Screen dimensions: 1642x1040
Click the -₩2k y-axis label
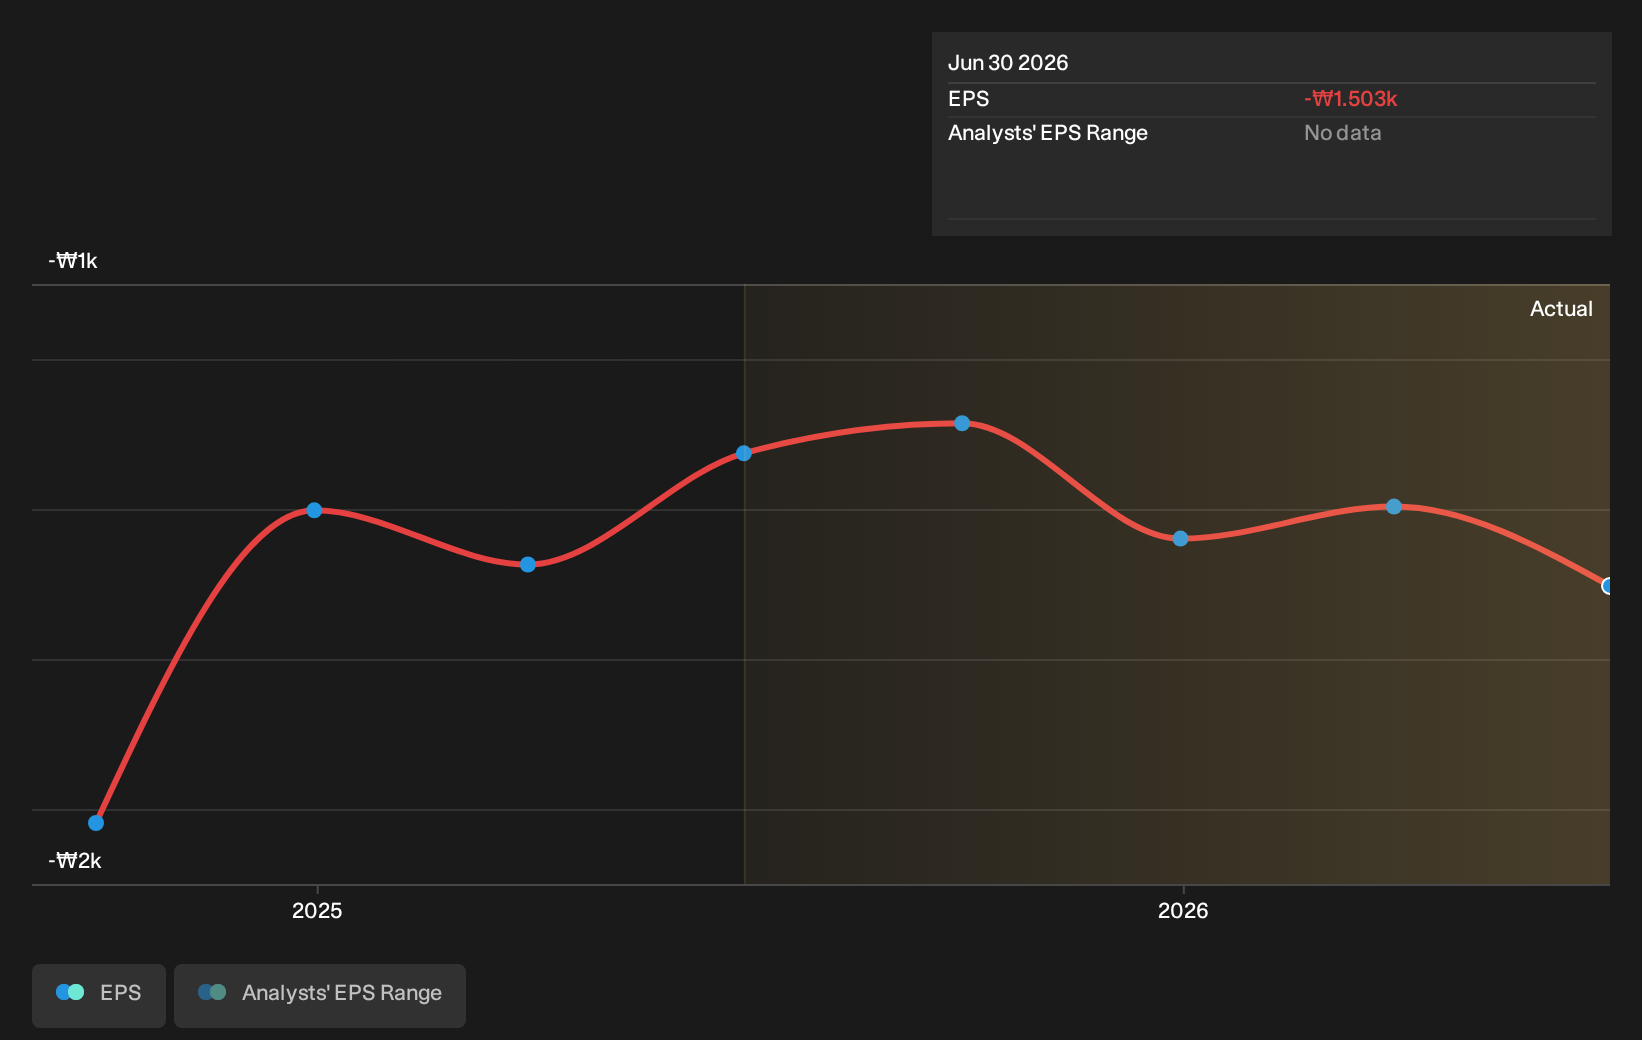tap(75, 861)
